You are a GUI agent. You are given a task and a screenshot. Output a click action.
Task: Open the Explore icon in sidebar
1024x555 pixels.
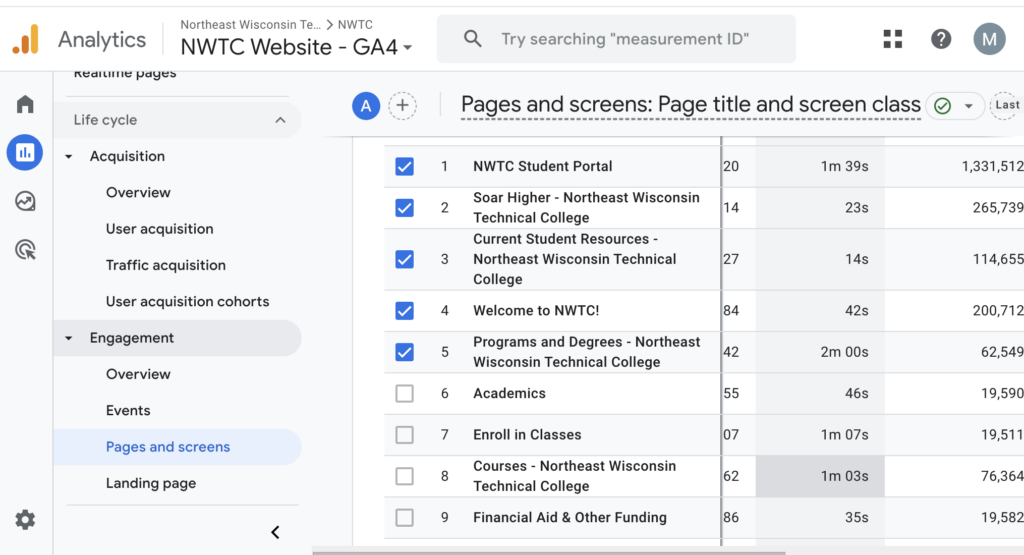(25, 201)
